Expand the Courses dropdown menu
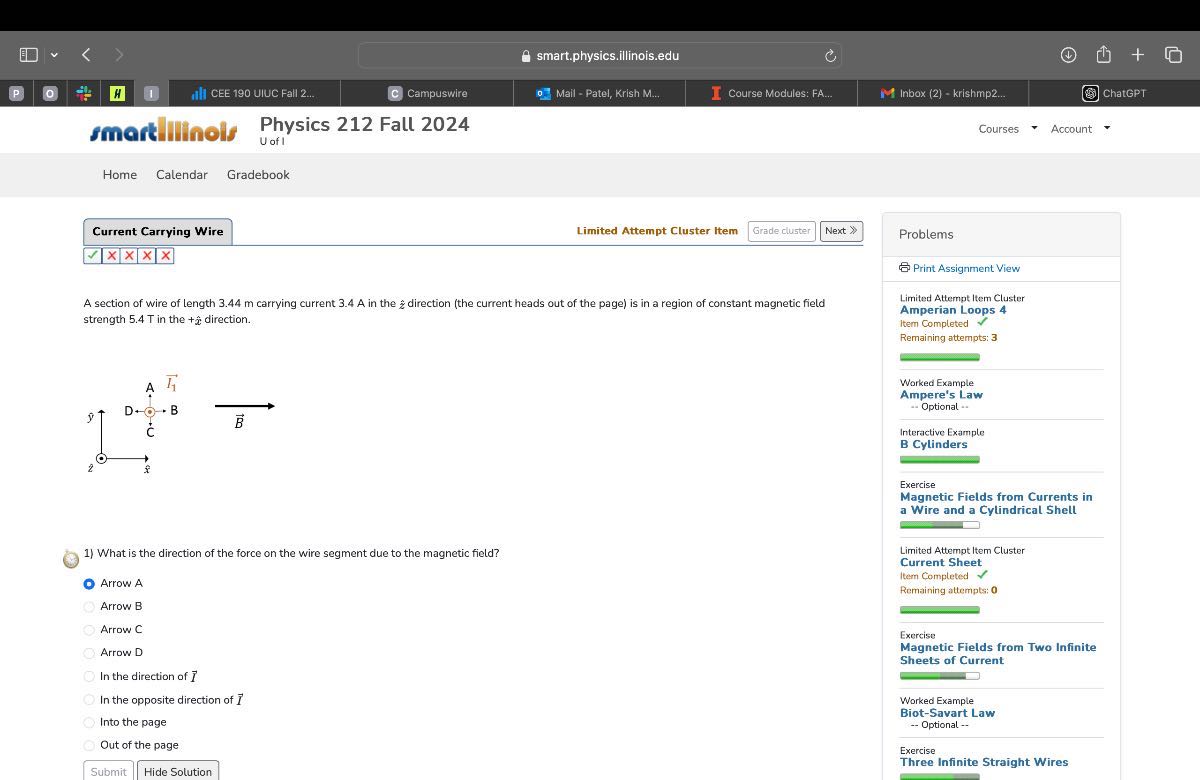The width and height of the screenshot is (1200, 780). 1008,129
